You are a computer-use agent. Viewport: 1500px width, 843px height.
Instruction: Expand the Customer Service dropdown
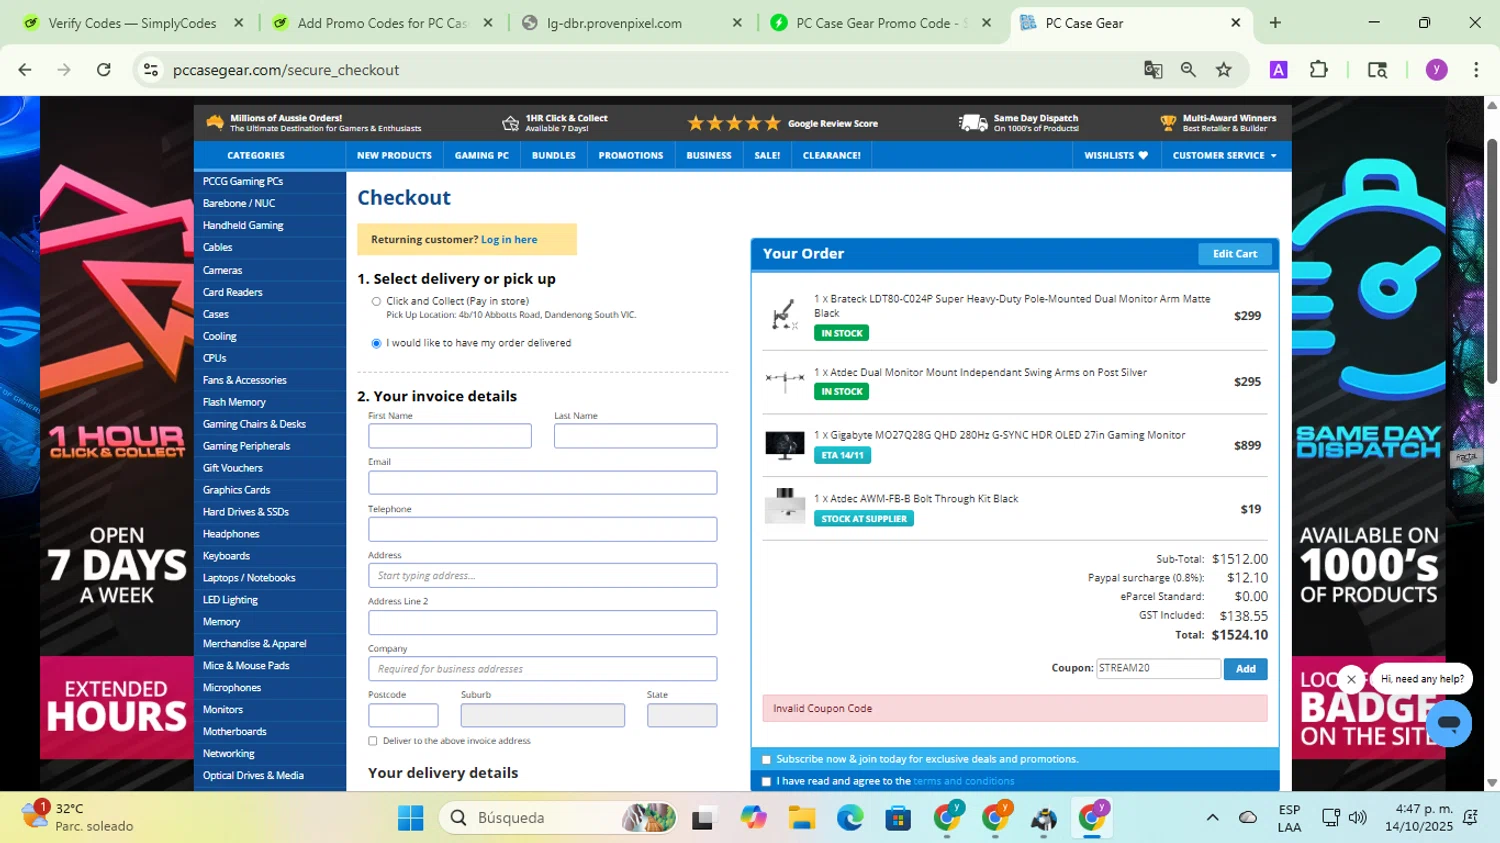[1224, 155]
